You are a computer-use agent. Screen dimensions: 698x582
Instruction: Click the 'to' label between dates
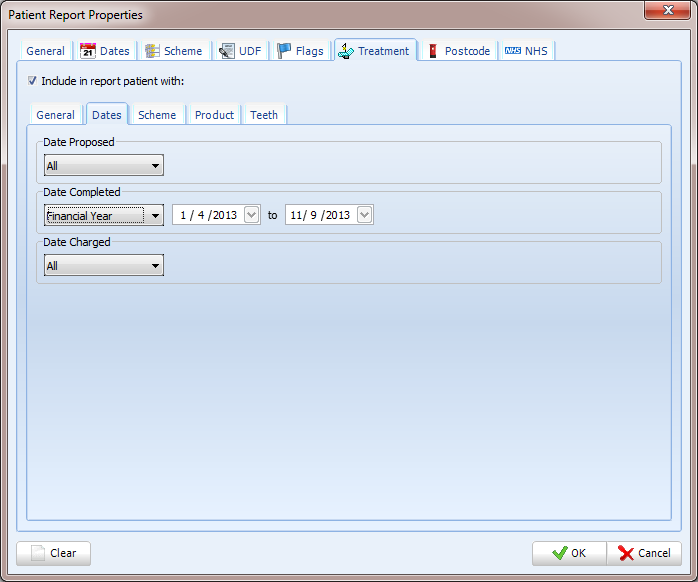(272, 216)
